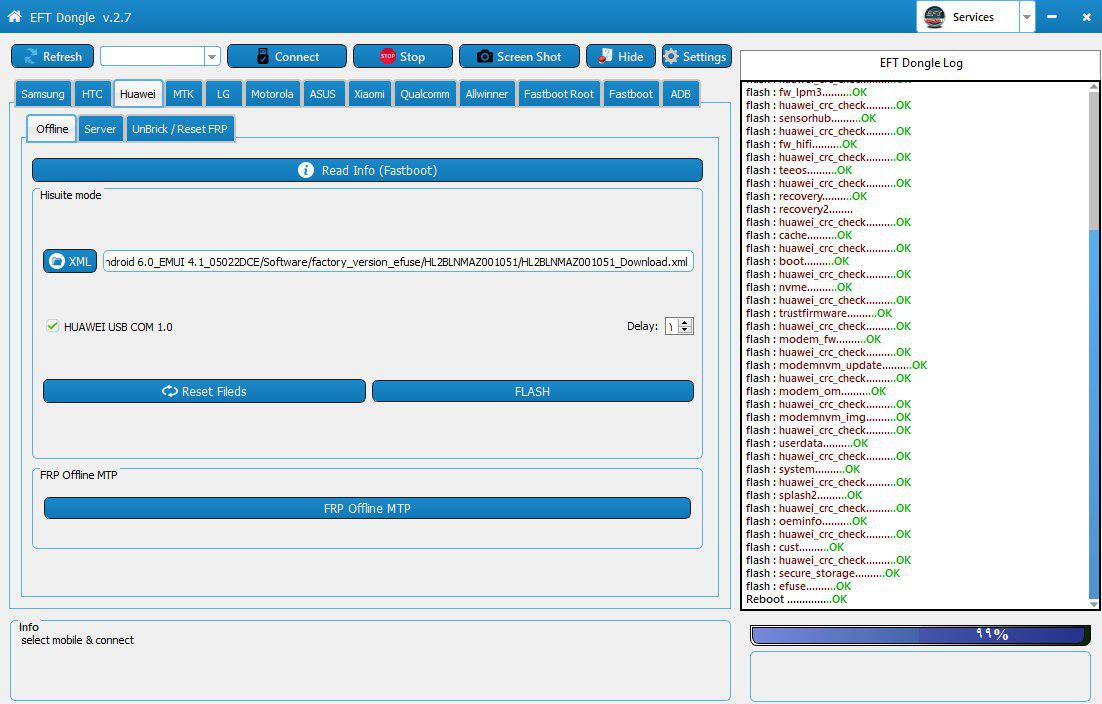The width and height of the screenshot is (1102, 704).
Task: Open the LG tab
Action: 223,94
